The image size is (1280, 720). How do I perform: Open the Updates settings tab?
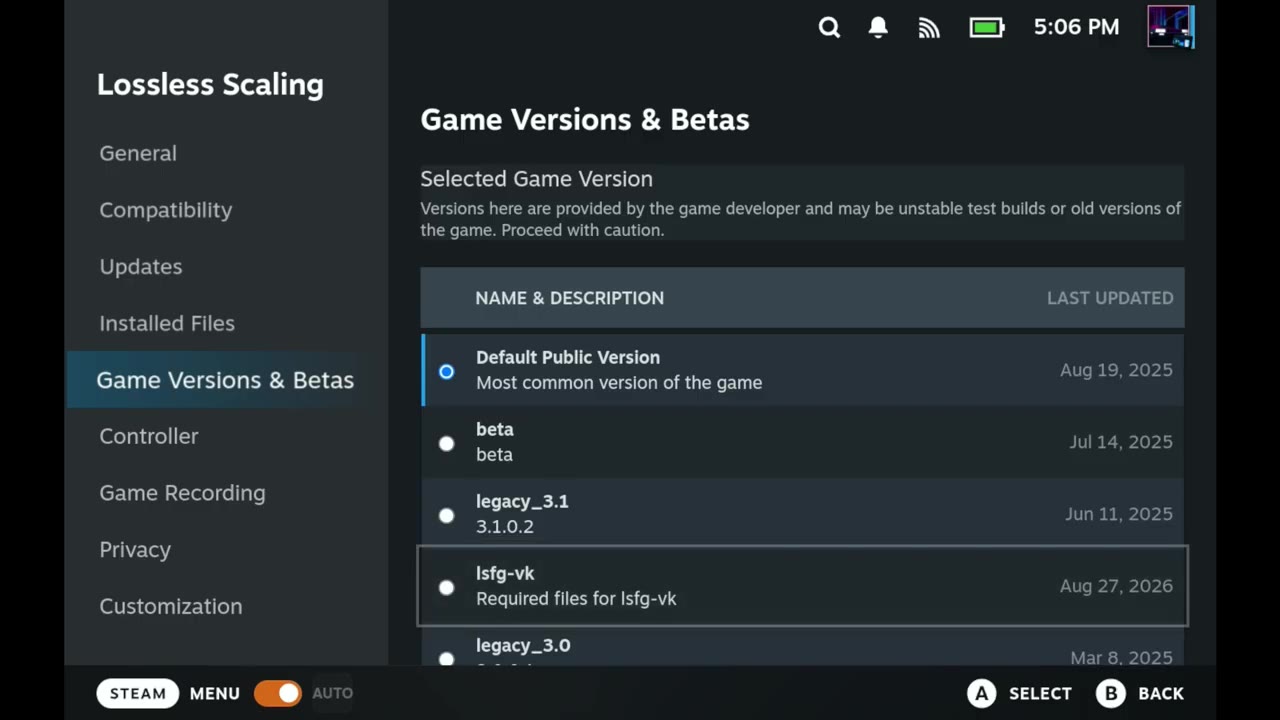coord(141,267)
